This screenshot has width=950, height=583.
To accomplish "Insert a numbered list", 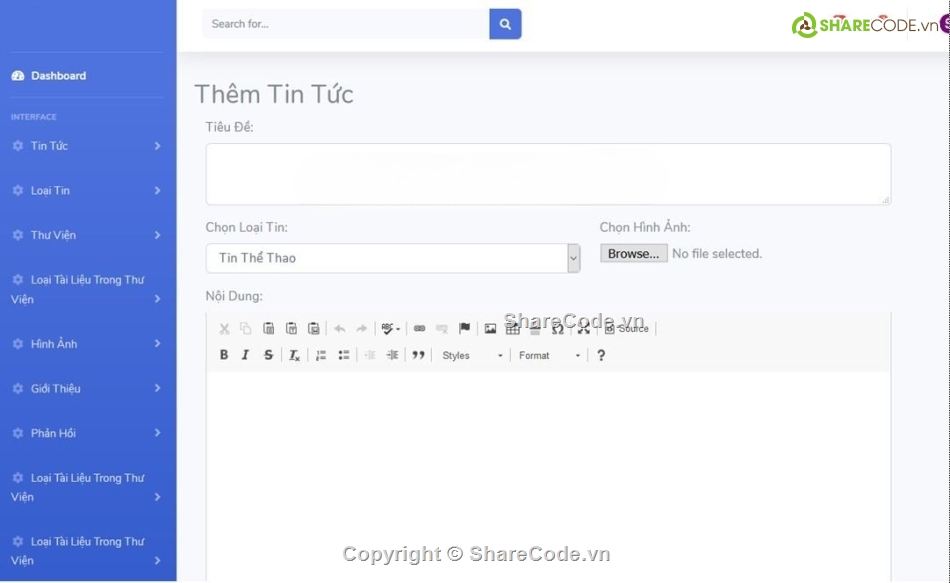I will click(x=321, y=355).
